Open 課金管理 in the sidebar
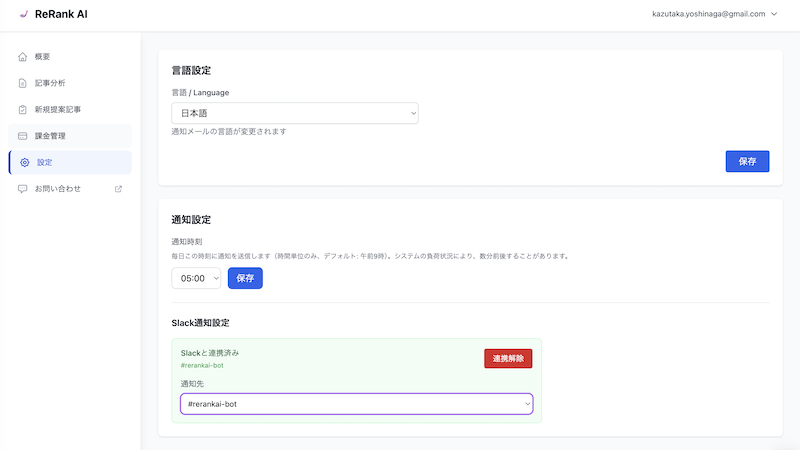This screenshot has height=450, width=800. pyautogui.click(x=70, y=136)
